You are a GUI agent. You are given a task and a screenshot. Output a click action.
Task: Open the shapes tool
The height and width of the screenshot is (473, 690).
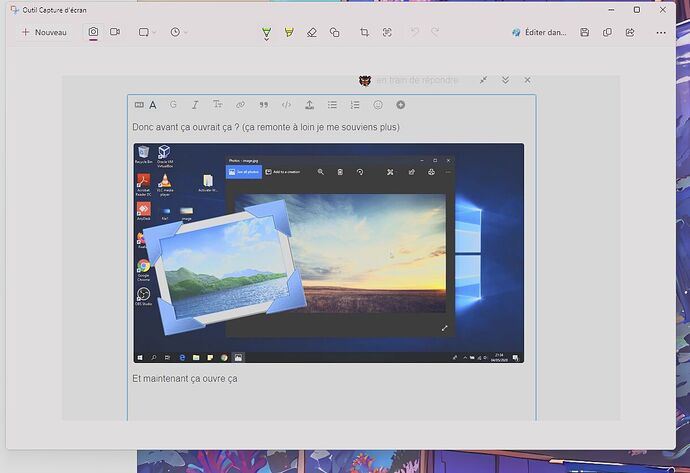(x=335, y=33)
